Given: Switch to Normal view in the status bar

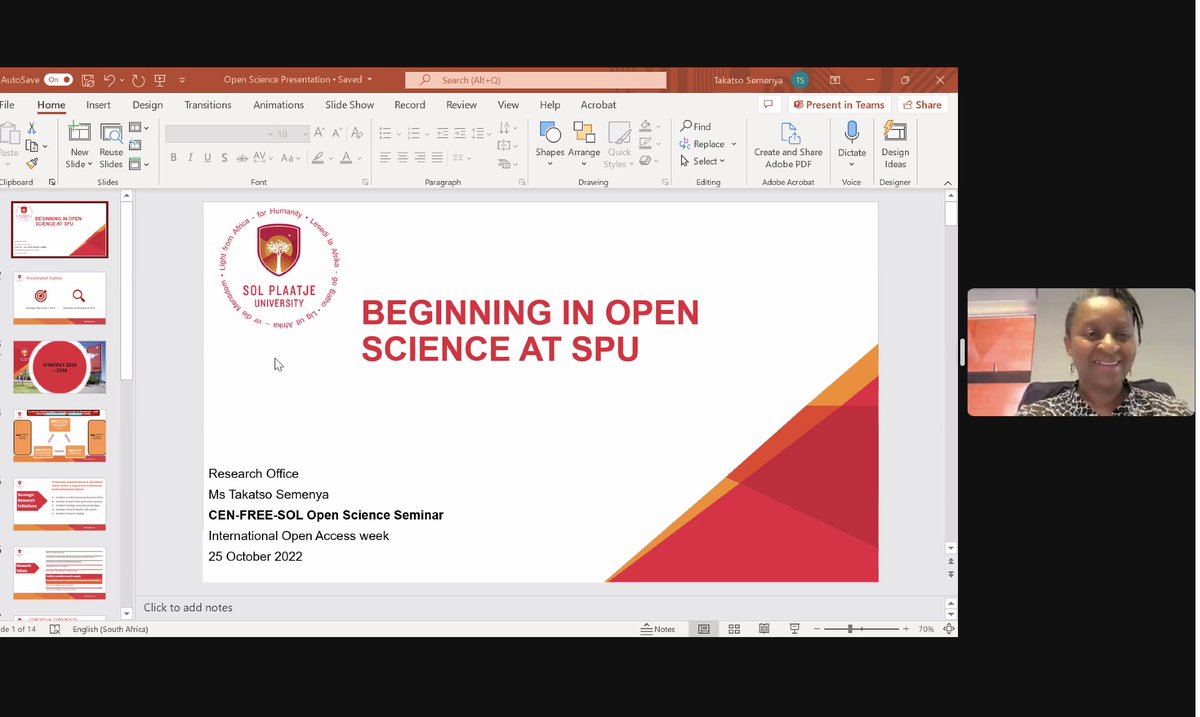Looking at the screenshot, I should [x=704, y=629].
